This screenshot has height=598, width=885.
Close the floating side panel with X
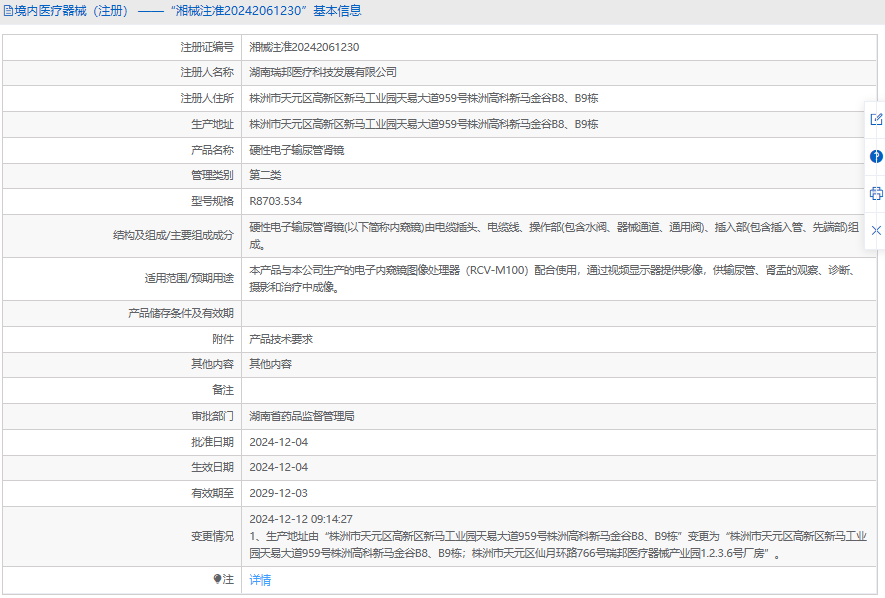click(876, 230)
